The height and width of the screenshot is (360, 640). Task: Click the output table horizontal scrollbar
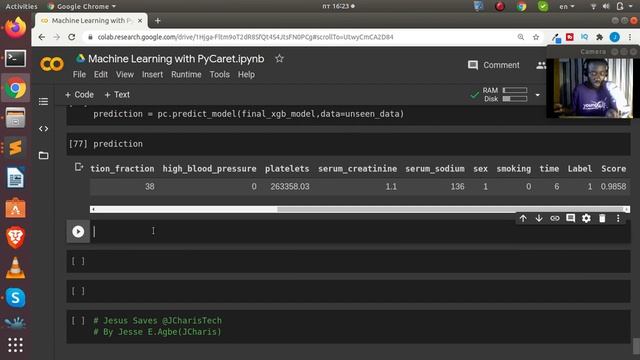360,209
